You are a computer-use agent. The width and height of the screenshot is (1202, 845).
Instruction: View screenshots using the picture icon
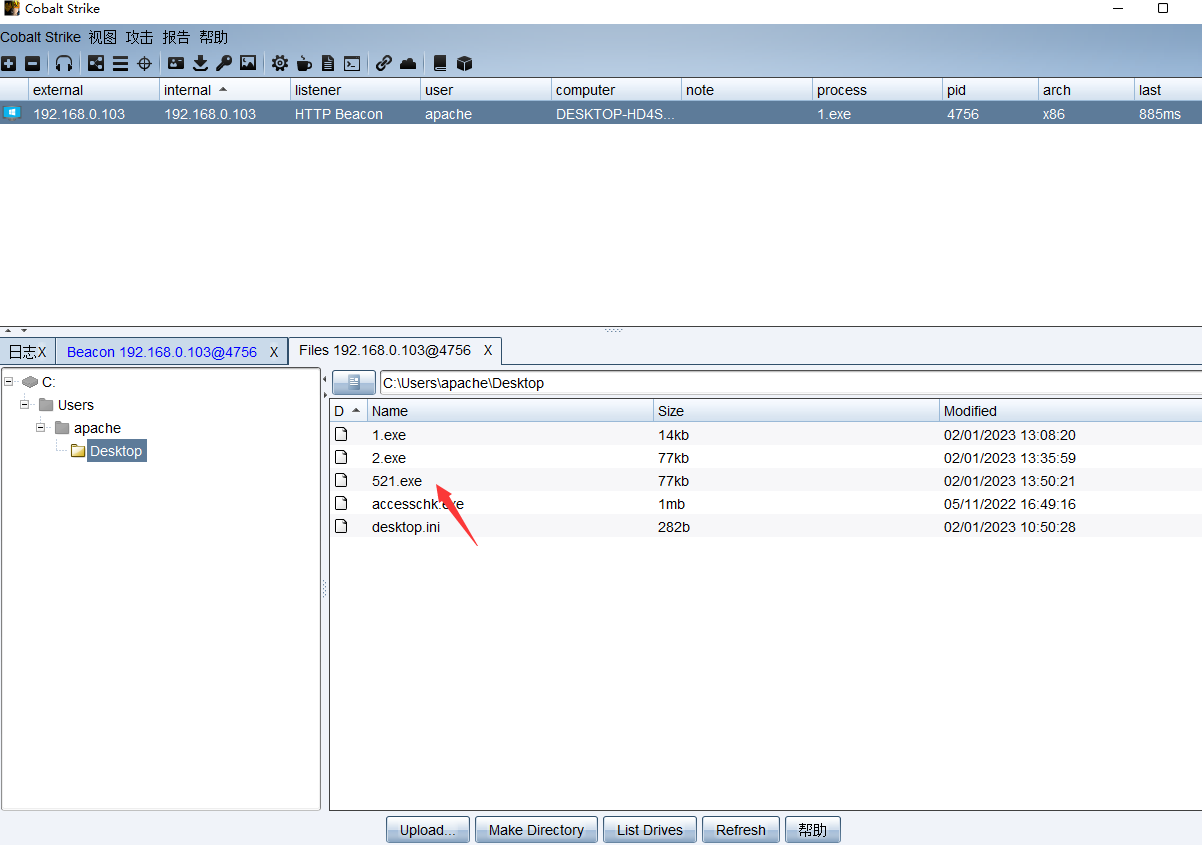(x=248, y=63)
